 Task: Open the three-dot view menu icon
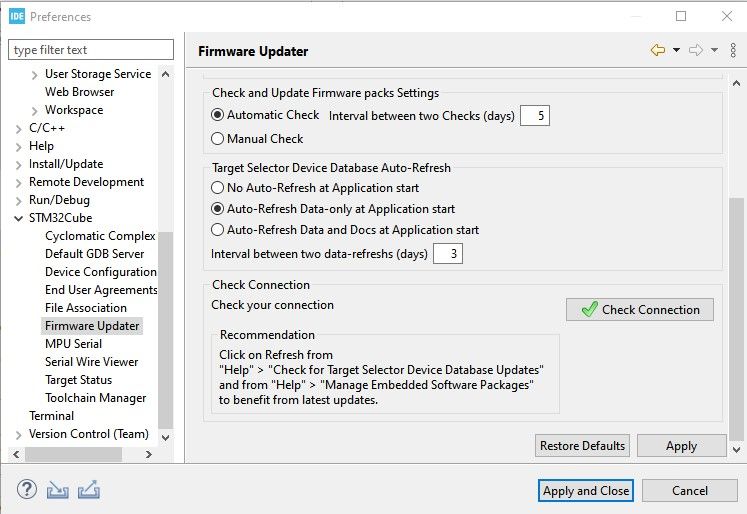734,51
